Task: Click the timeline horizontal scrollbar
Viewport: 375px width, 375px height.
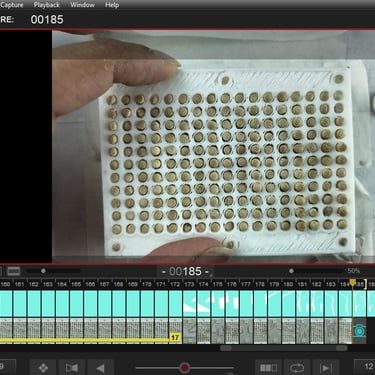Action: (284, 348)
